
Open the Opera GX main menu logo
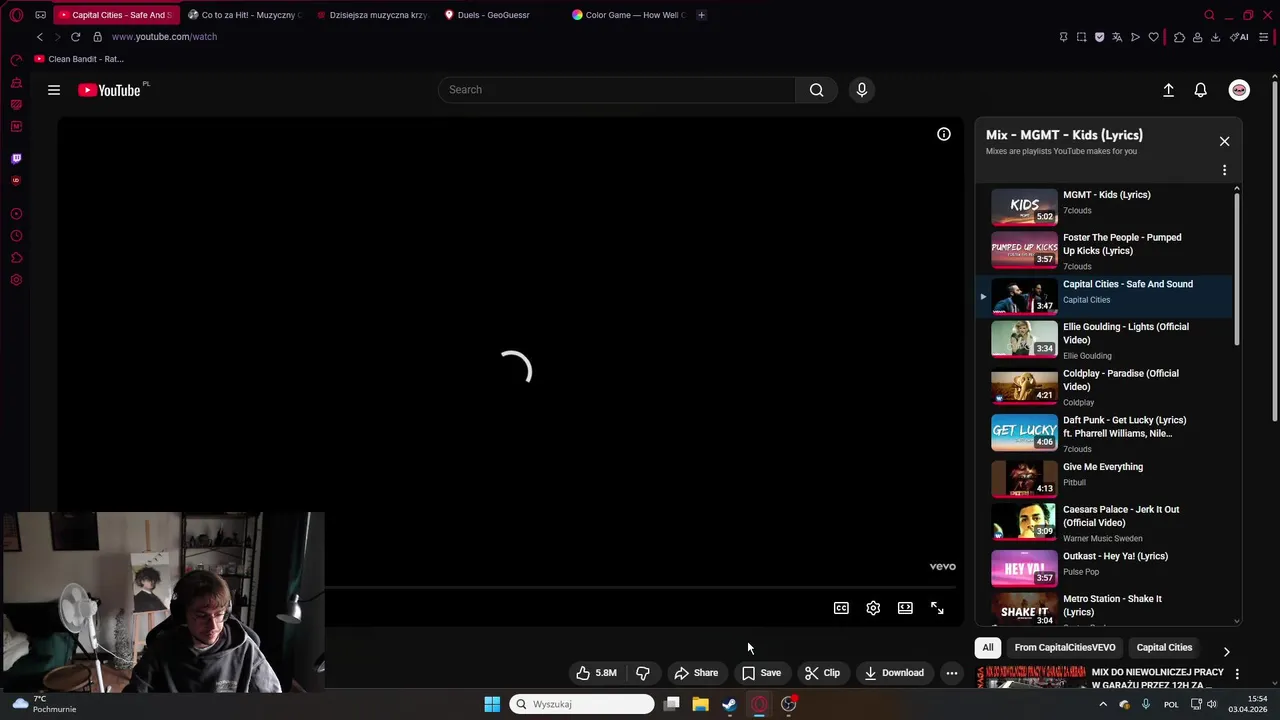pos(16,15)
